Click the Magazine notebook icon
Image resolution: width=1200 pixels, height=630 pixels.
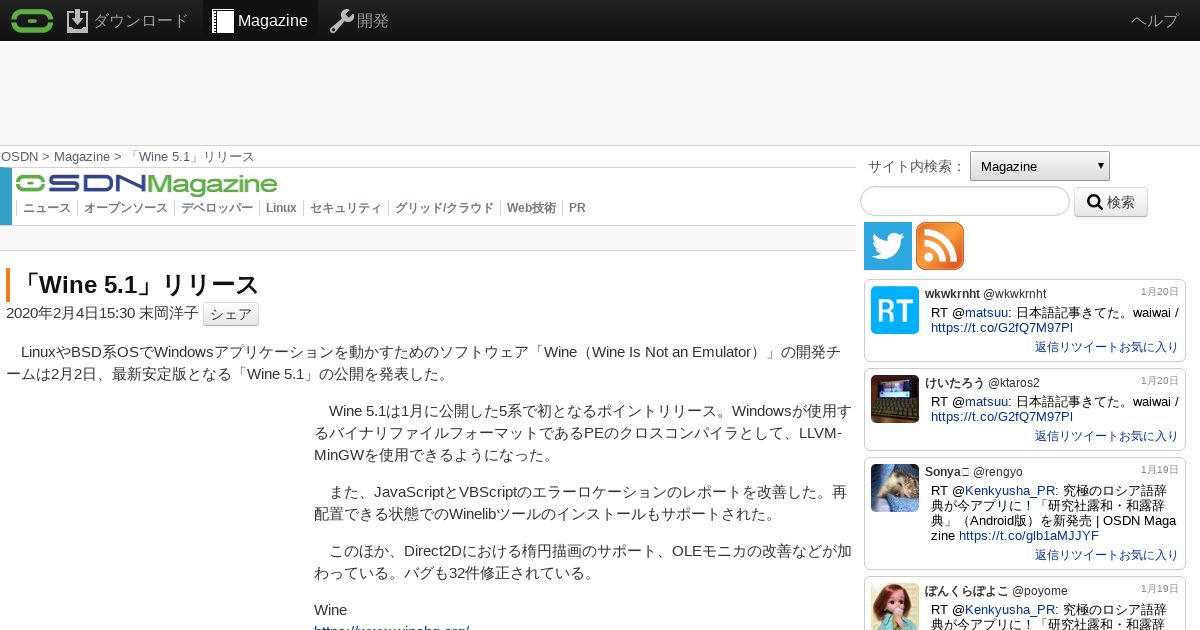223,20
